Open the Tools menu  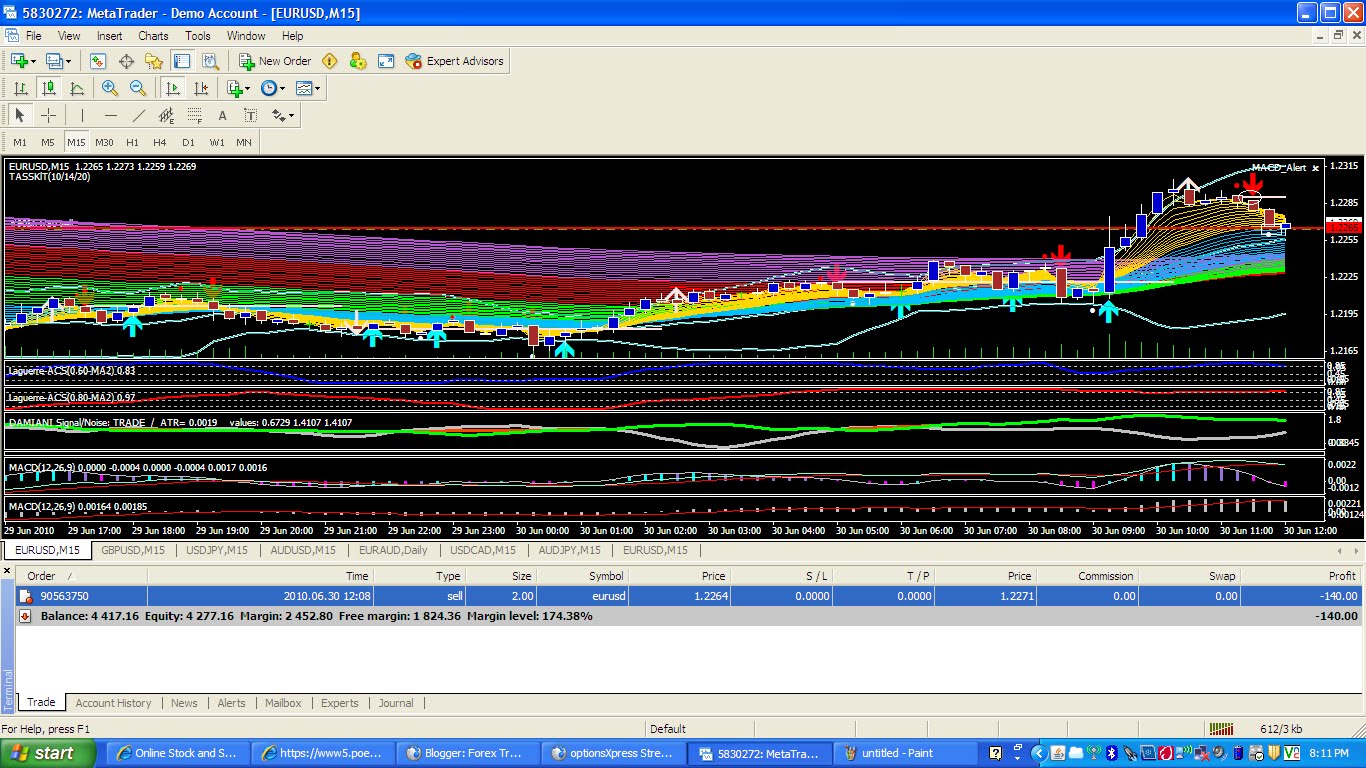[198, 36]
